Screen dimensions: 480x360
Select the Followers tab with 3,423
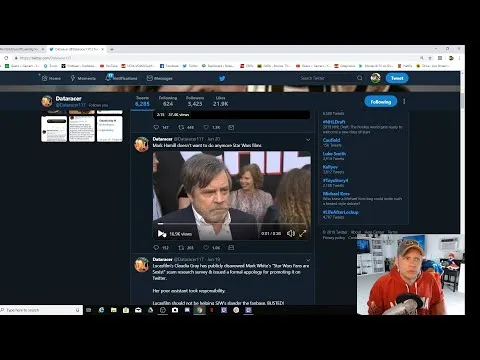click(195, 101)
